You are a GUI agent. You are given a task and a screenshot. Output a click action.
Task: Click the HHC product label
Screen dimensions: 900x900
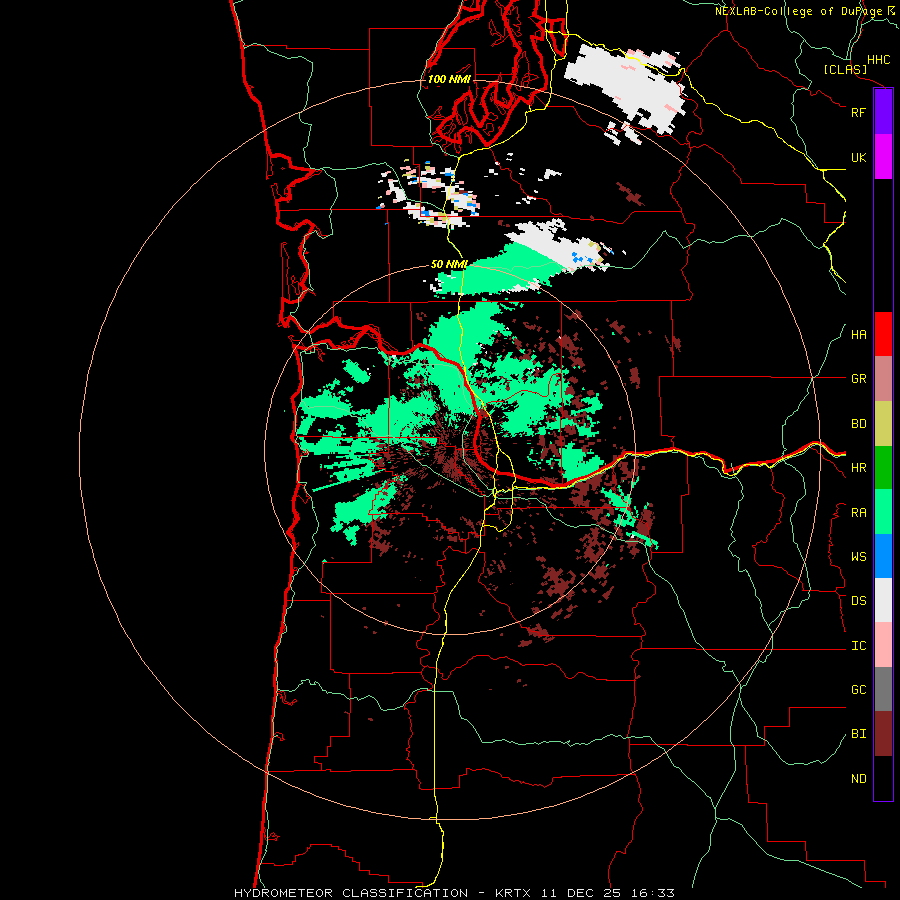coord(878,60)
